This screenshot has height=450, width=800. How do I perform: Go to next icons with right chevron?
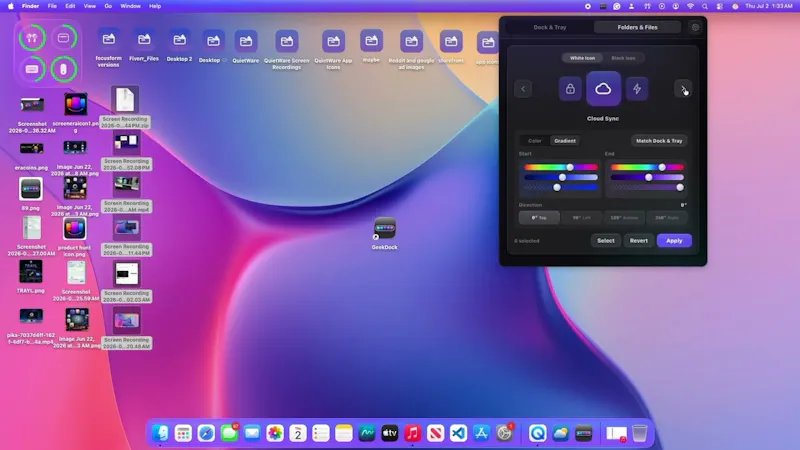(x=683, y=89)
